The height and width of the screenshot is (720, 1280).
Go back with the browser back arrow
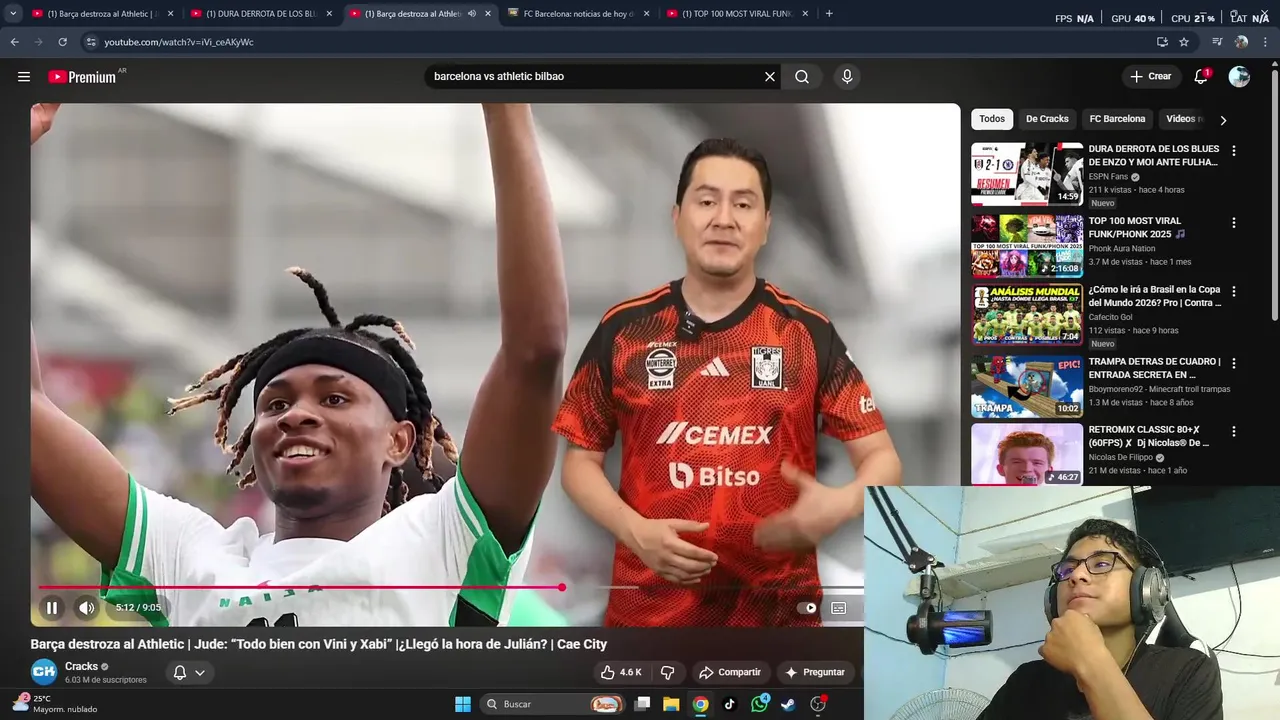coord(14,42)
